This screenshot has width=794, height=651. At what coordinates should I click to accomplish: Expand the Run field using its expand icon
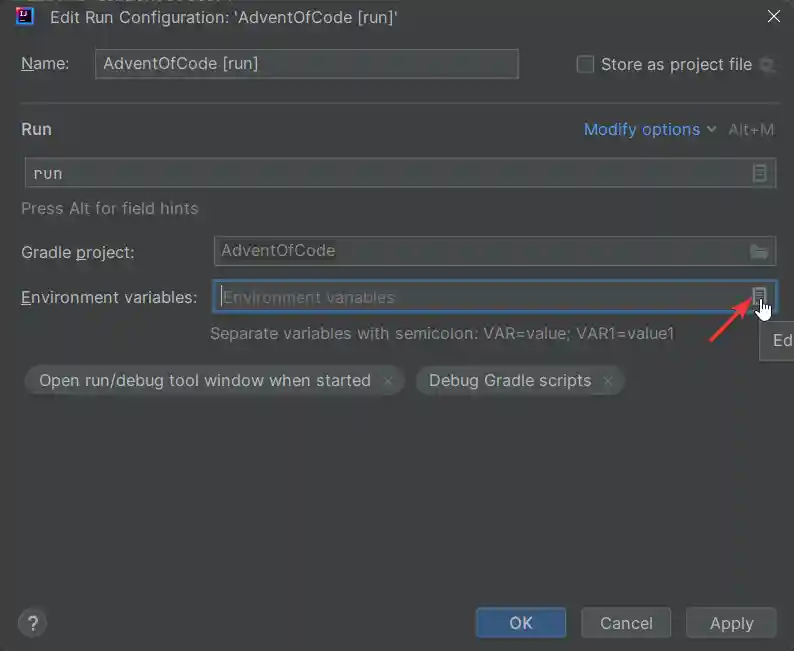pos(760,173)
